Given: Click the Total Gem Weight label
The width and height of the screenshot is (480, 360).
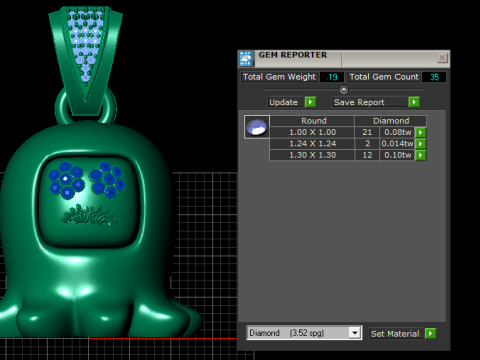Looking at the screenshot, I should [279, 77].
